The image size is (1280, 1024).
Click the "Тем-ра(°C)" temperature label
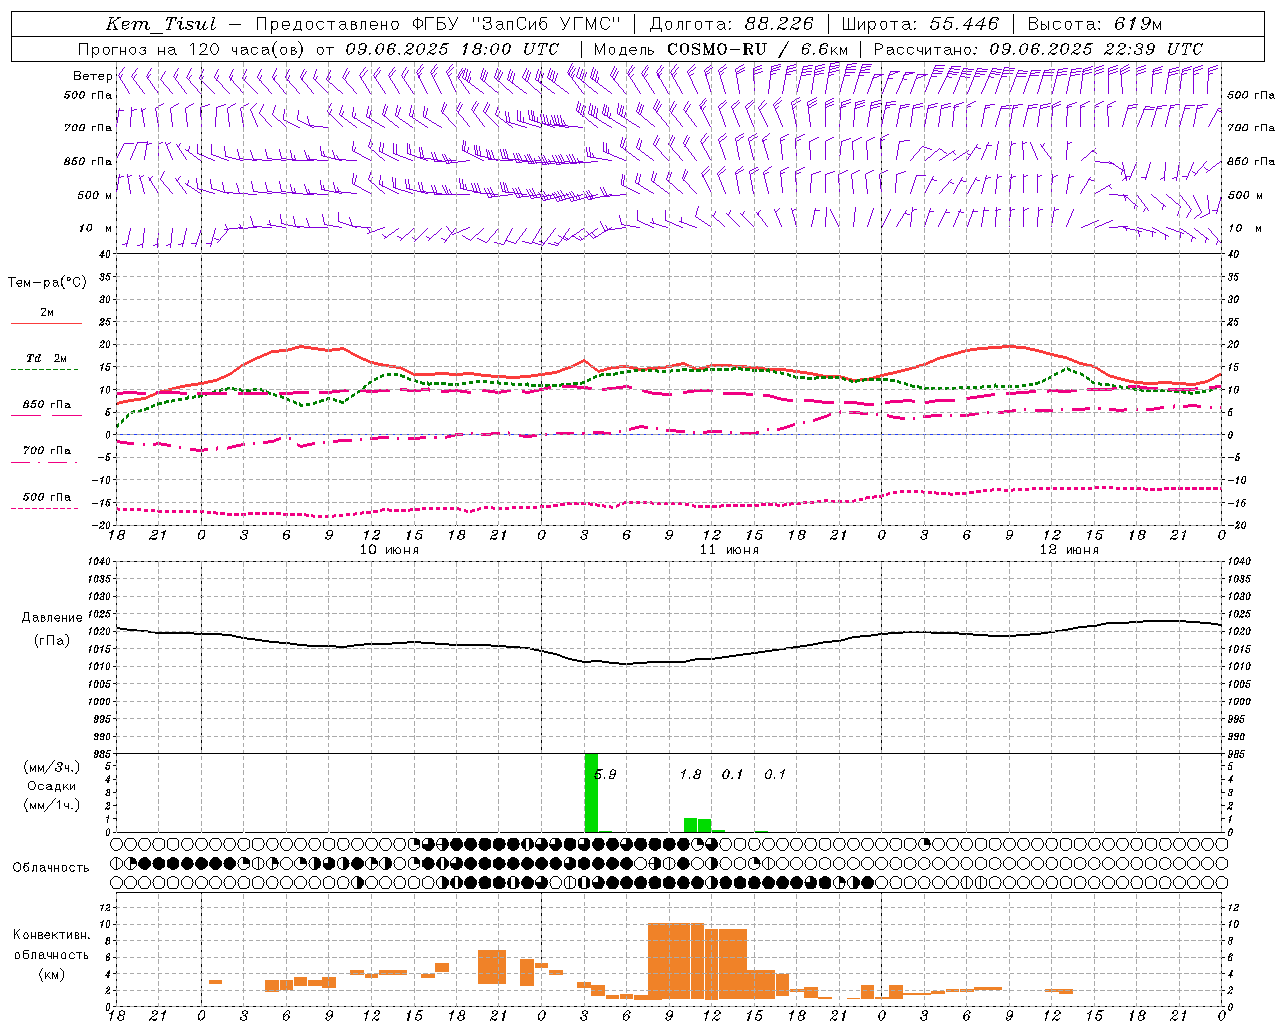tap(47, 282)
